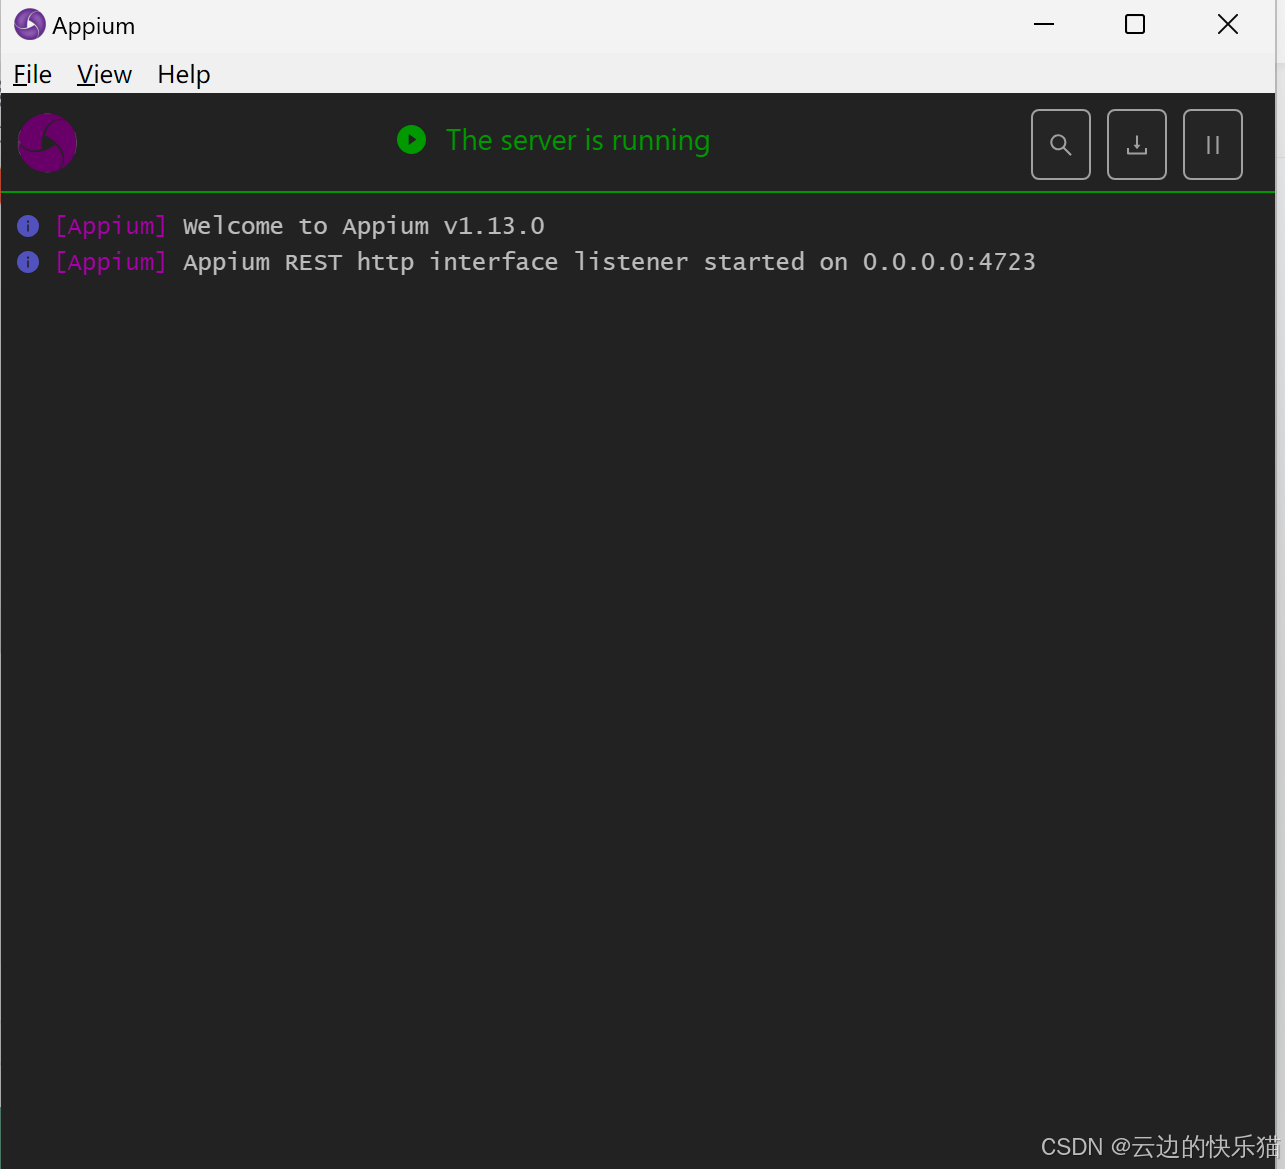Select 'The server is running' status text
This screenshot has height=1169, width=1285.
pos(578,141)
